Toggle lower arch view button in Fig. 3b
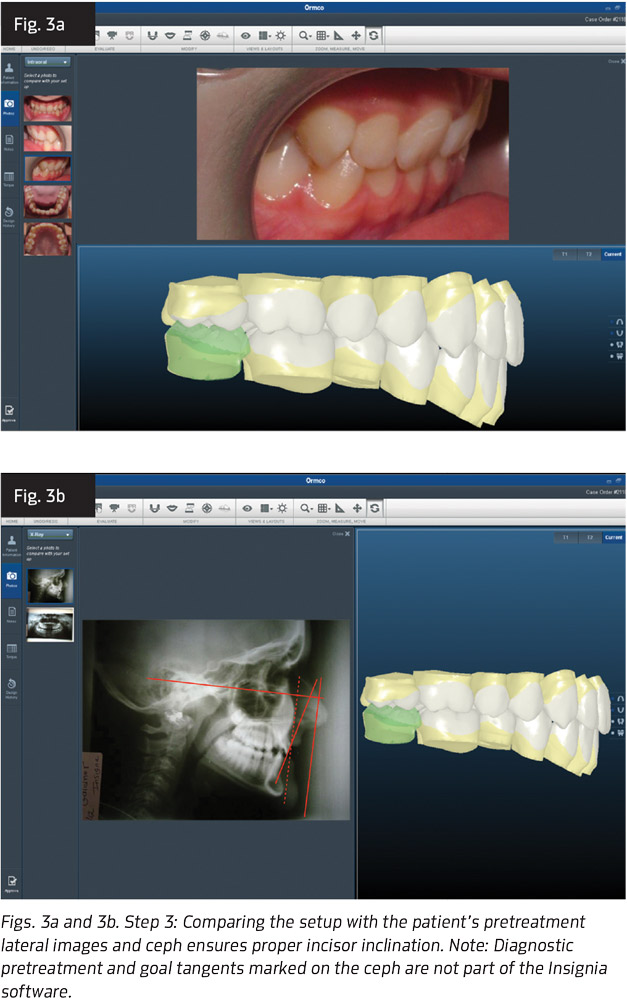The width and height of the screenshot is (627, 1000). click(612, 711)
